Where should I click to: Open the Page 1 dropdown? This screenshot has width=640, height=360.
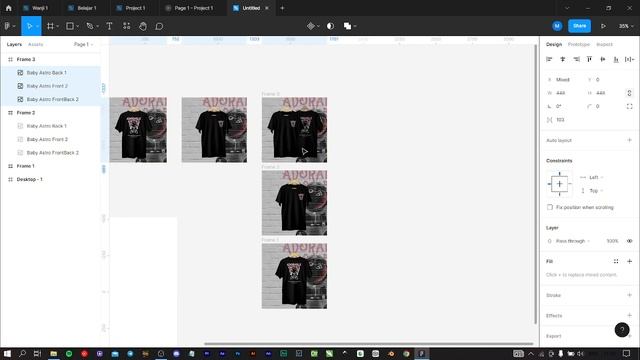coord(83,44)
